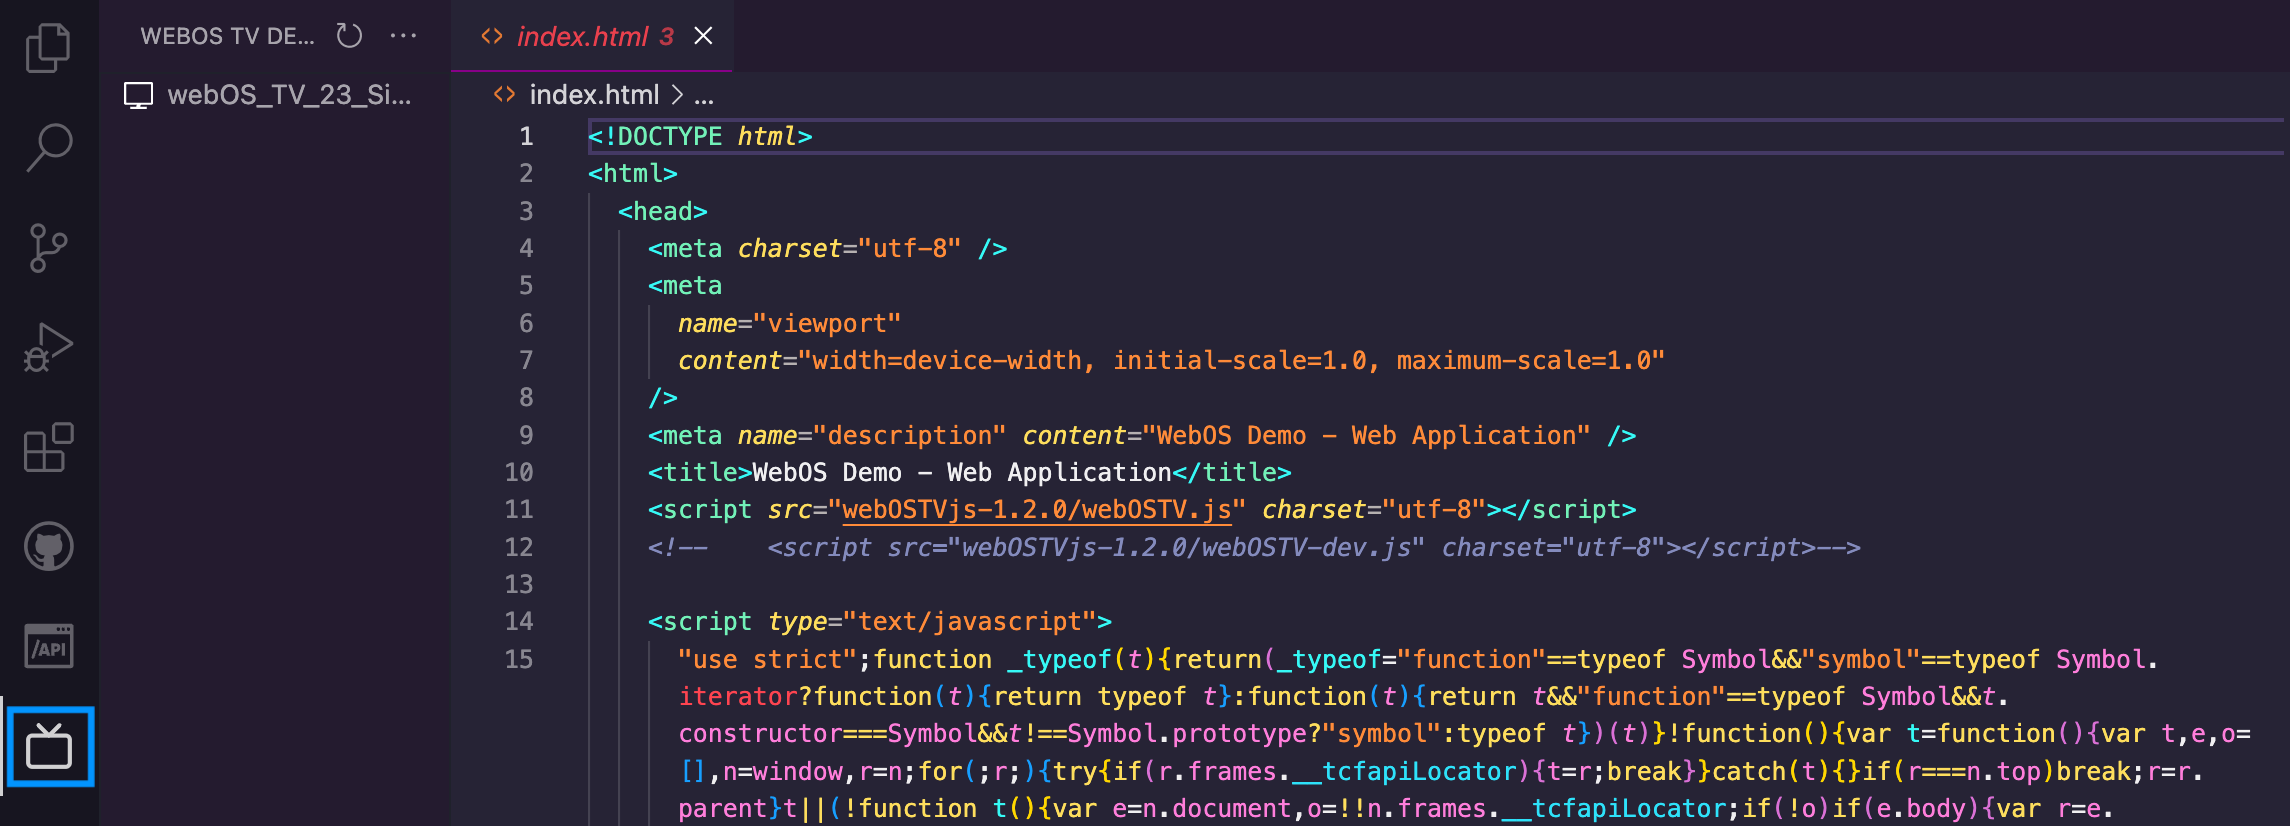Click the HTML file icon in breadcrumb
This screenshot has width=2290, height=826.
click(504, 94)
